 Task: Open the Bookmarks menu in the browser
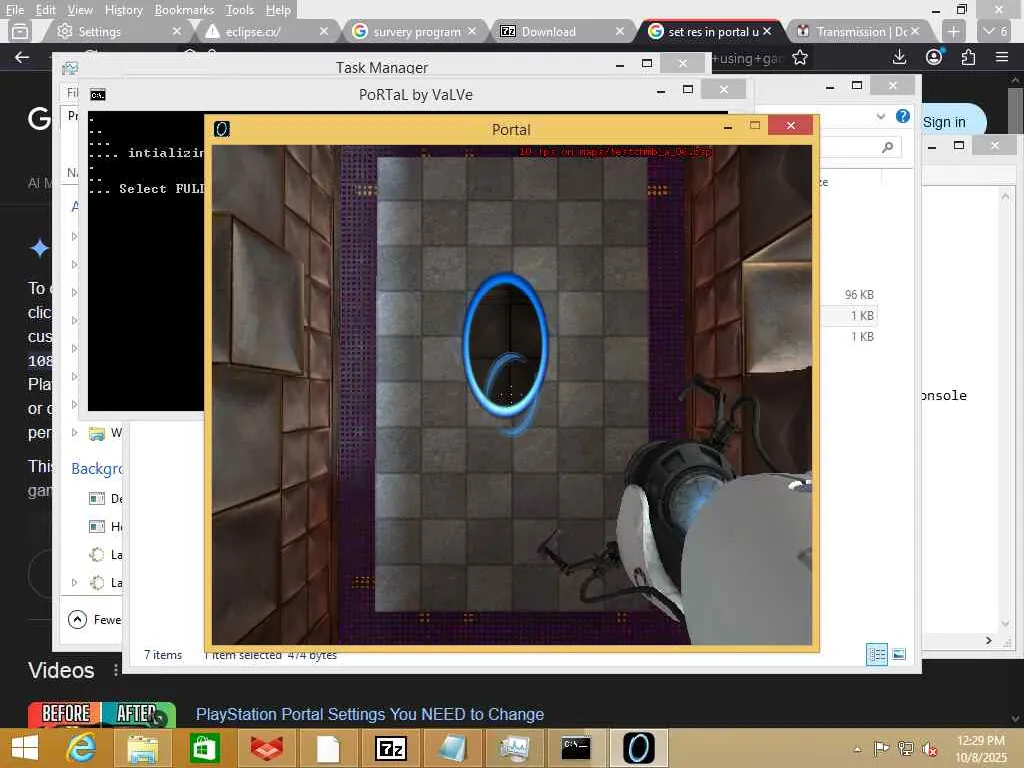tap(184, 10)
